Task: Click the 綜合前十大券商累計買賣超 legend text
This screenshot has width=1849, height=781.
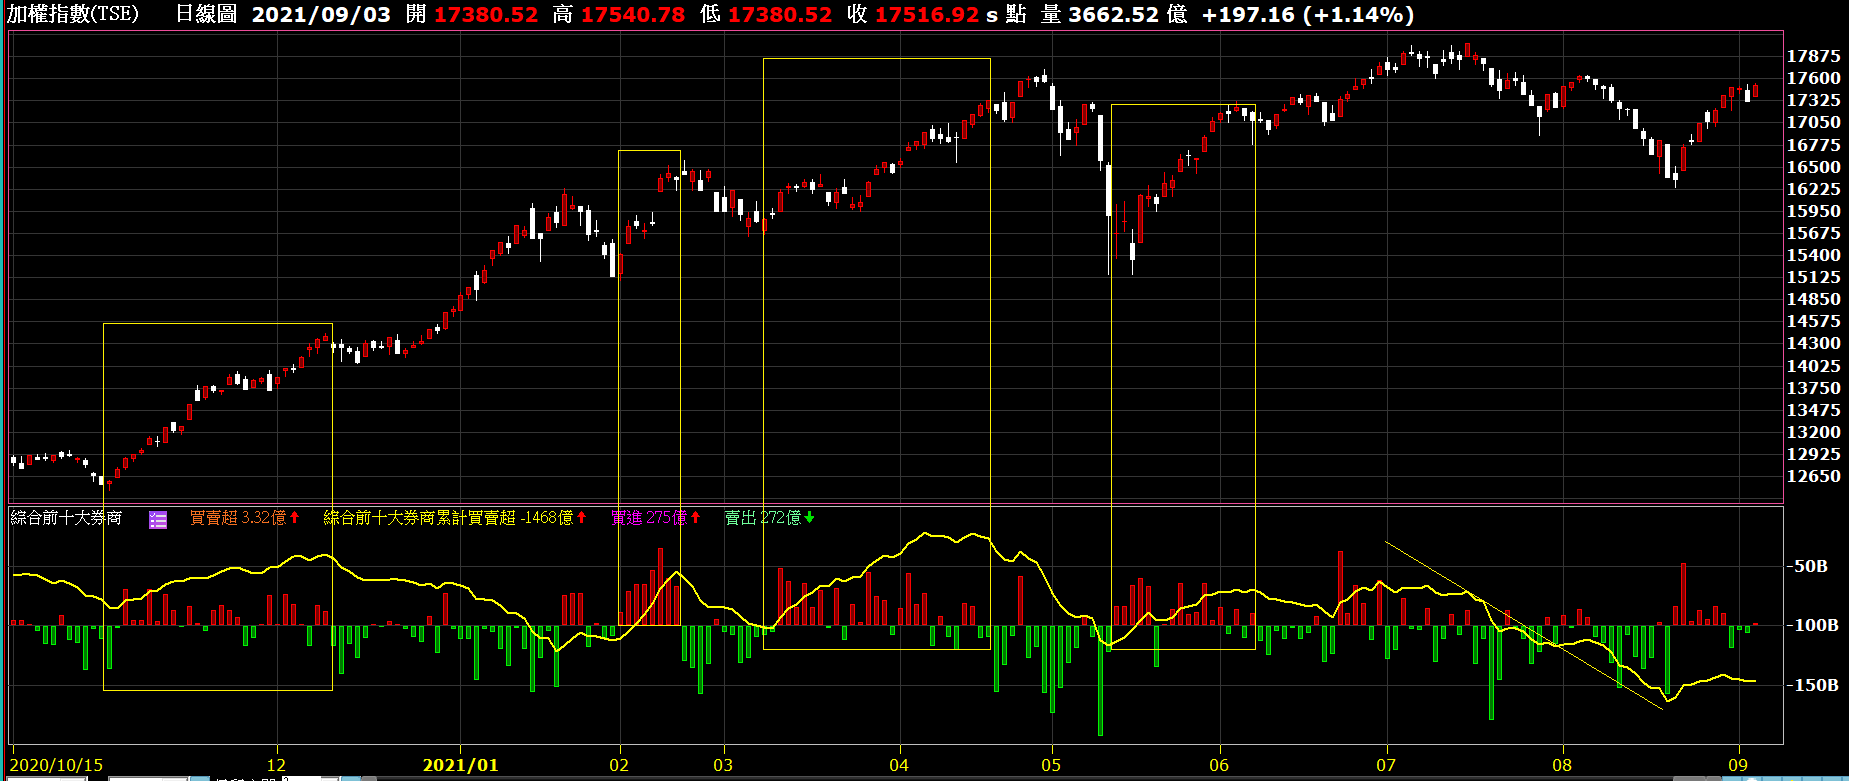Action: pyautogui.click(x=419, y=518)
